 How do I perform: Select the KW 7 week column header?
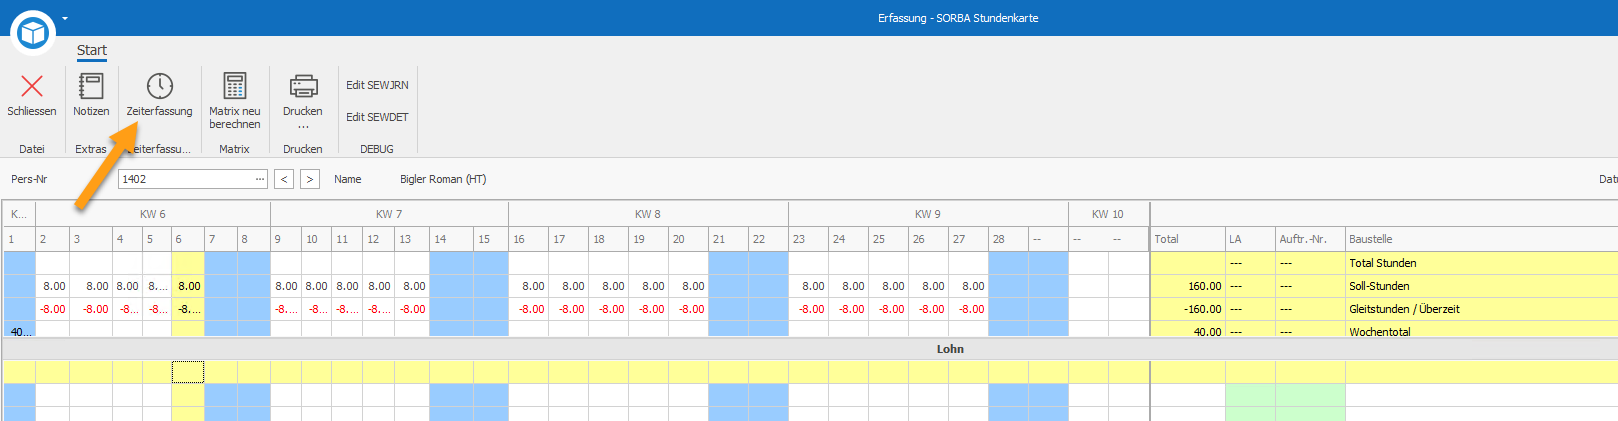coord(389,214)
